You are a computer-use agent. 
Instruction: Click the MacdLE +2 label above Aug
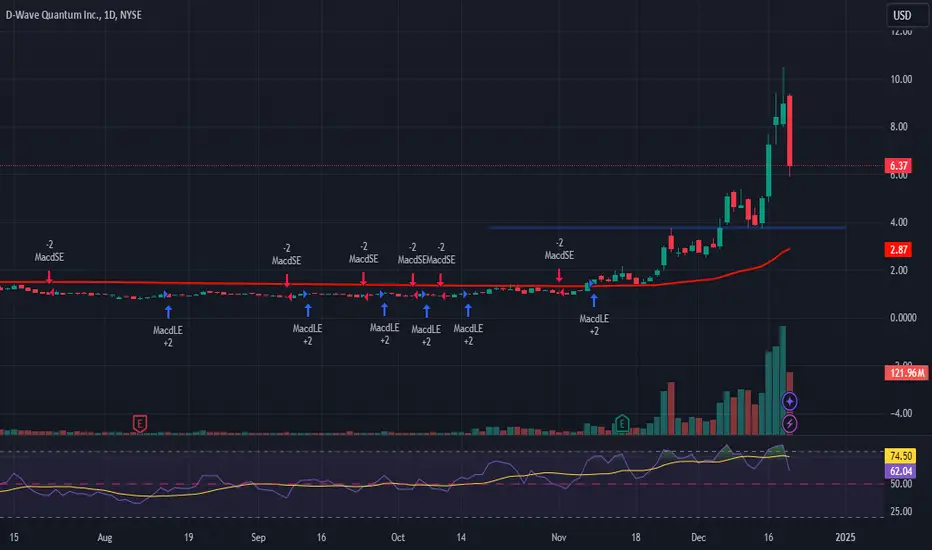point(168,336)
